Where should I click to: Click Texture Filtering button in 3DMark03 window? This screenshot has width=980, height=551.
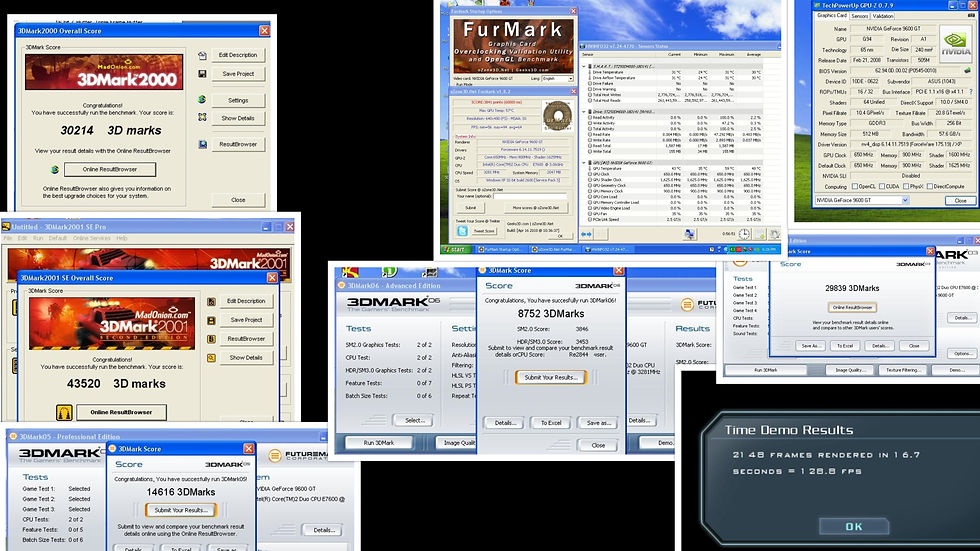[903, 370]
